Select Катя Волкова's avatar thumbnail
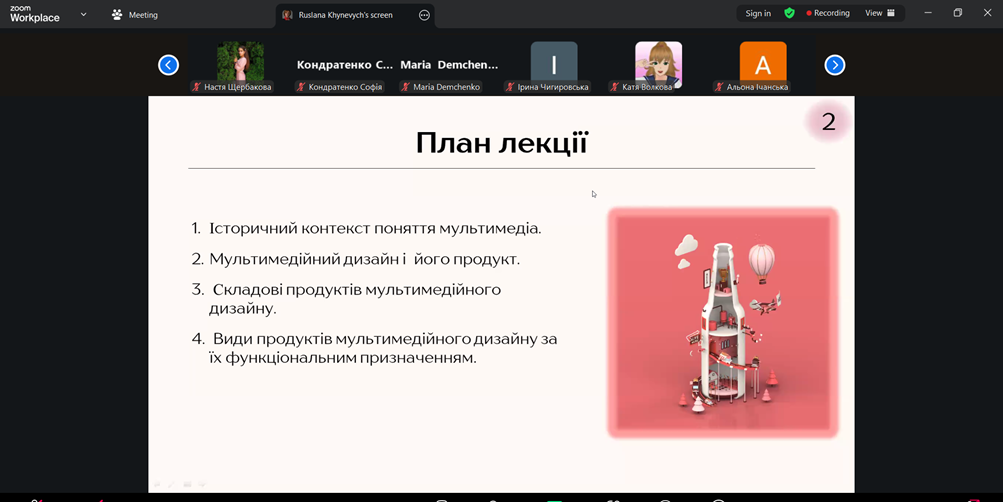 [x=658, y=63]
